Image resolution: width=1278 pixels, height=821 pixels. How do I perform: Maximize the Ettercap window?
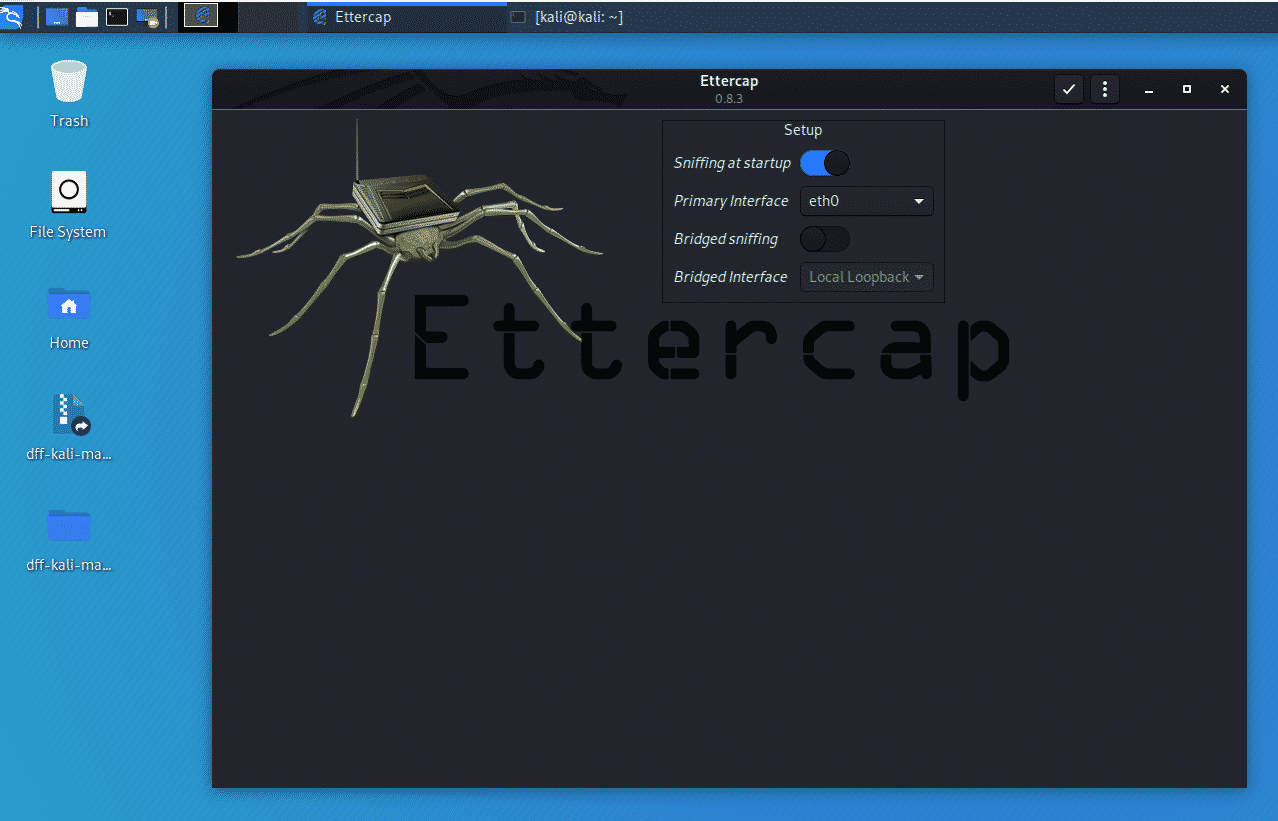point(1187,89)
